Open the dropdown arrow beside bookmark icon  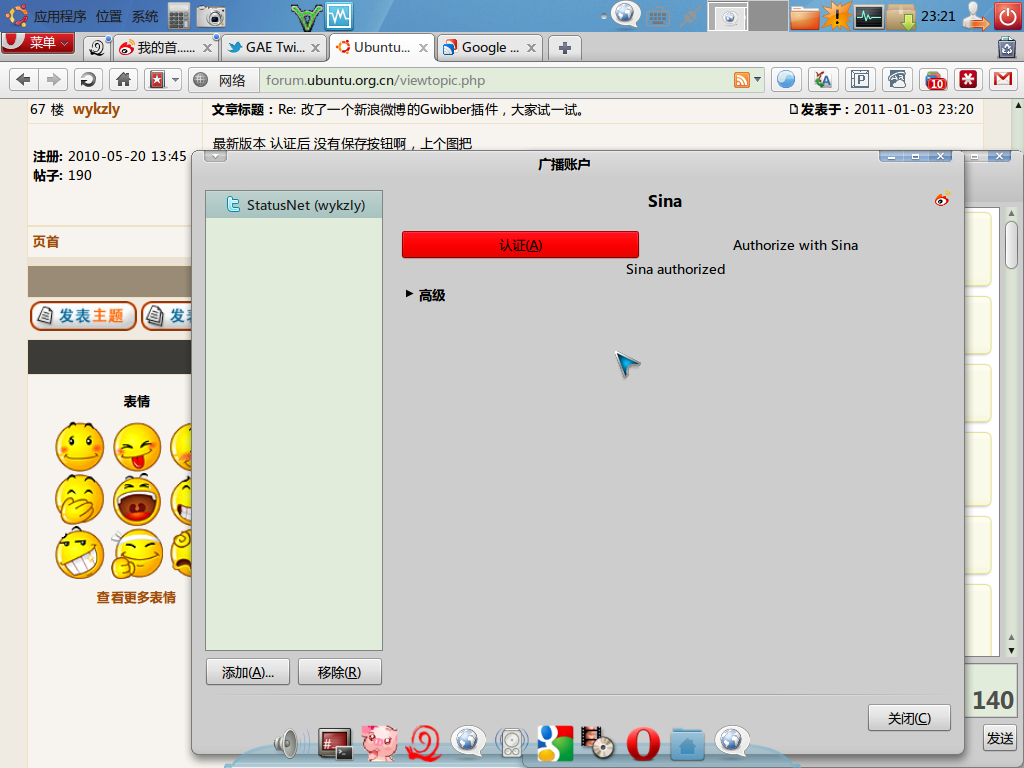coord(175,80)
